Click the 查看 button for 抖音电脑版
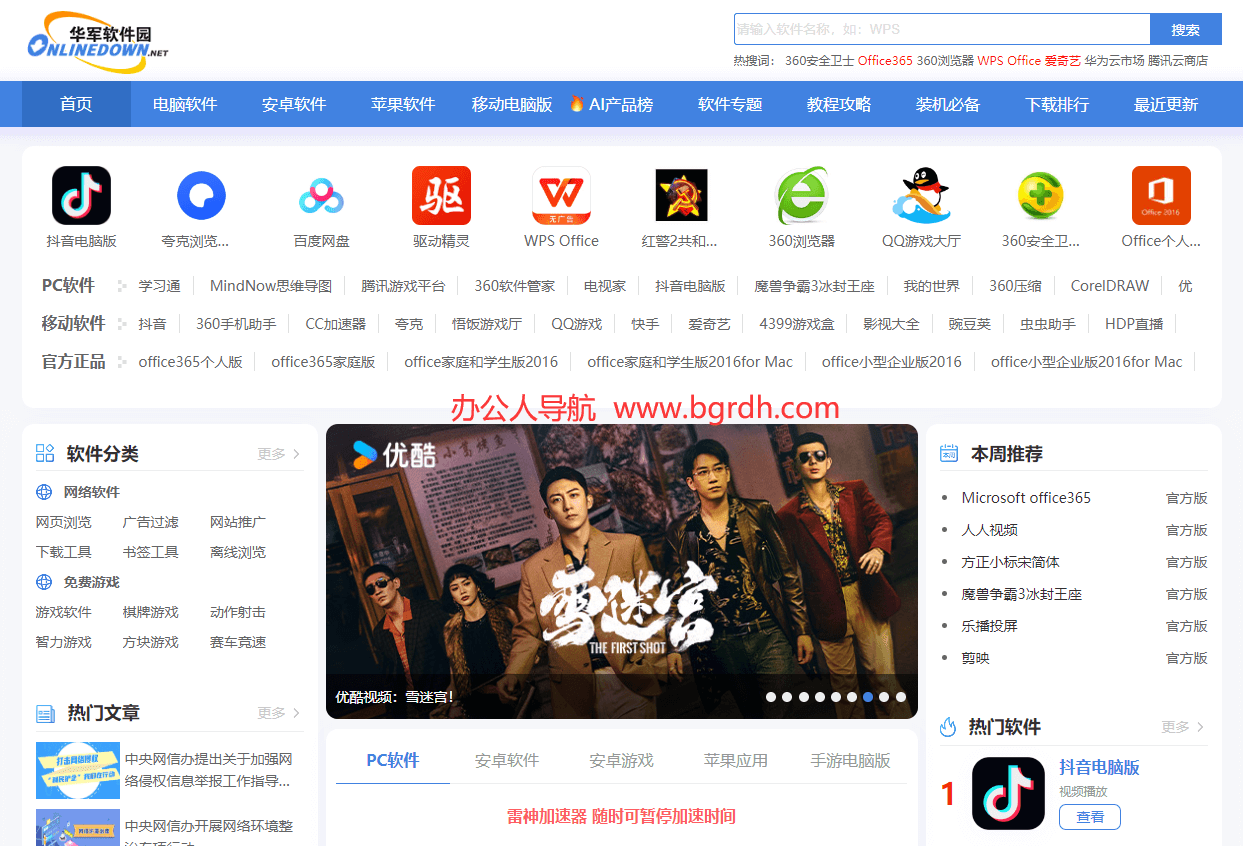1243x846 pixels. pos(1090,817)
